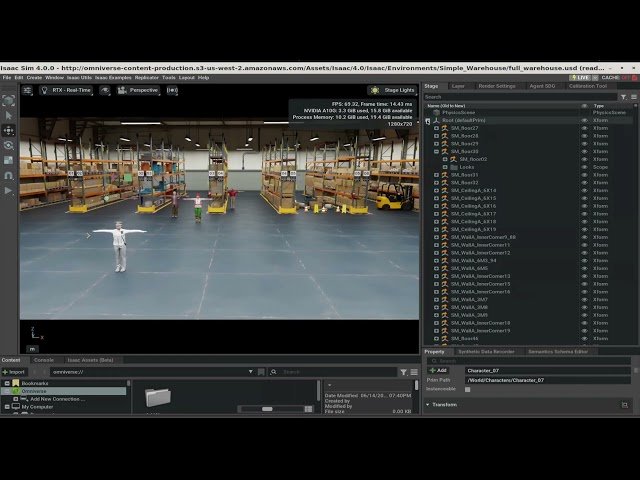Select the SM_floor29 Xform prim icon
This screenshot has width=640, height=480.
click(444, 144)
